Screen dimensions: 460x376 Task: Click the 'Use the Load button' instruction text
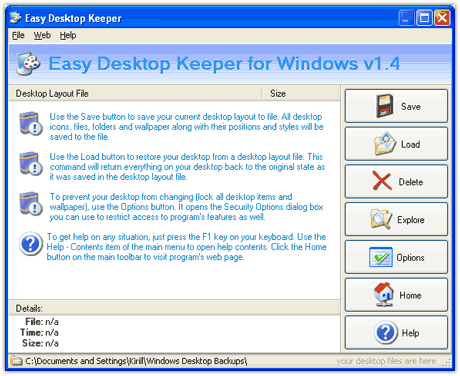(187, 167)
